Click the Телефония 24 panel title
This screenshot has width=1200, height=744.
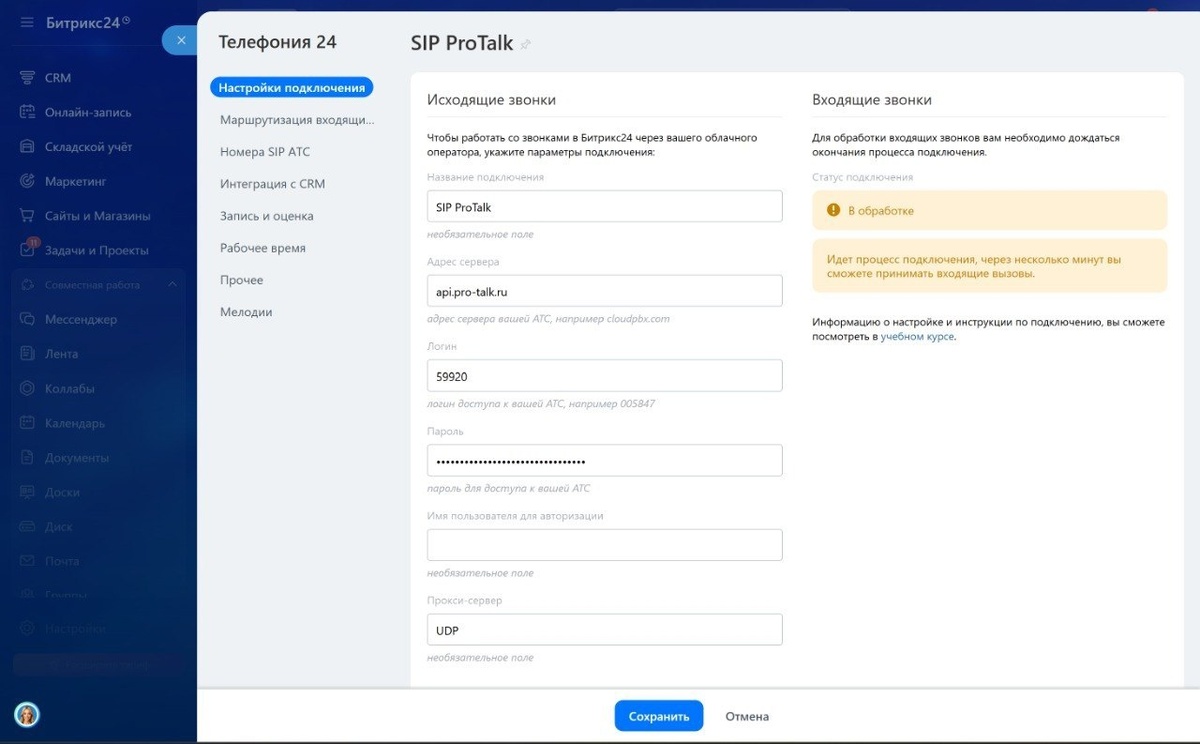[x=278, y=42]
